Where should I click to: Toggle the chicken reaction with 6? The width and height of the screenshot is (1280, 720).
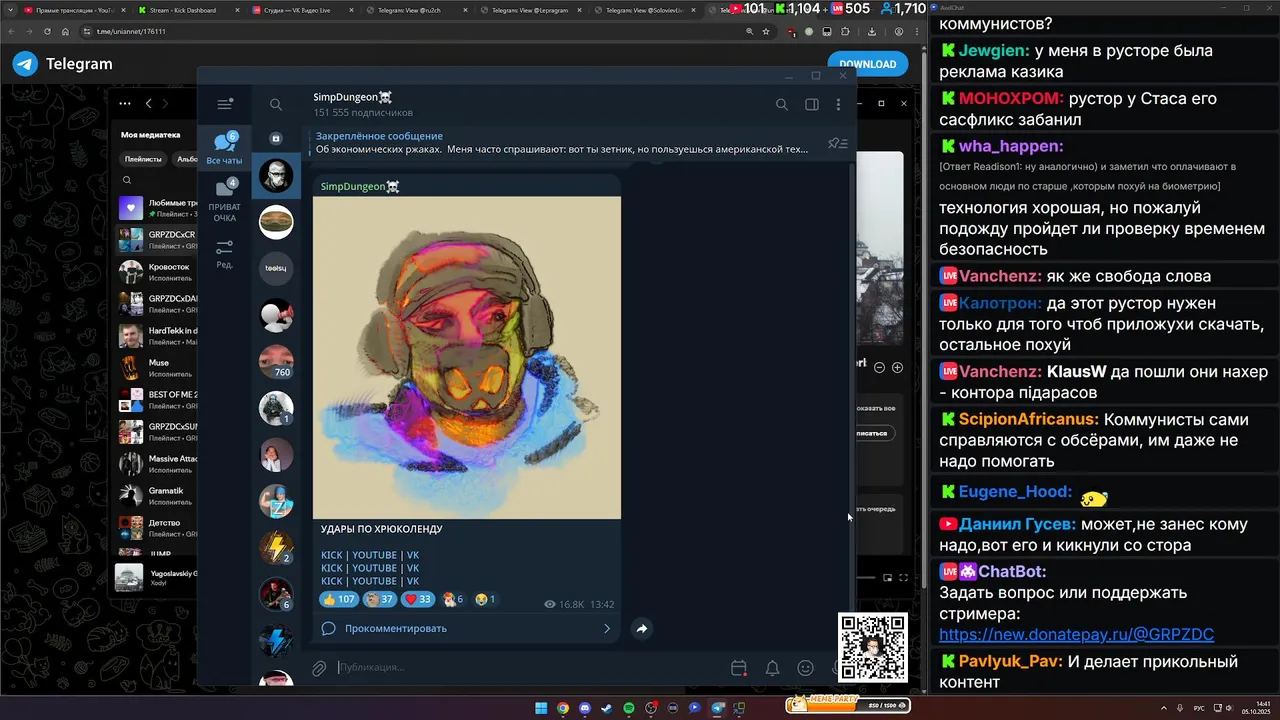[x=453, y=599]
